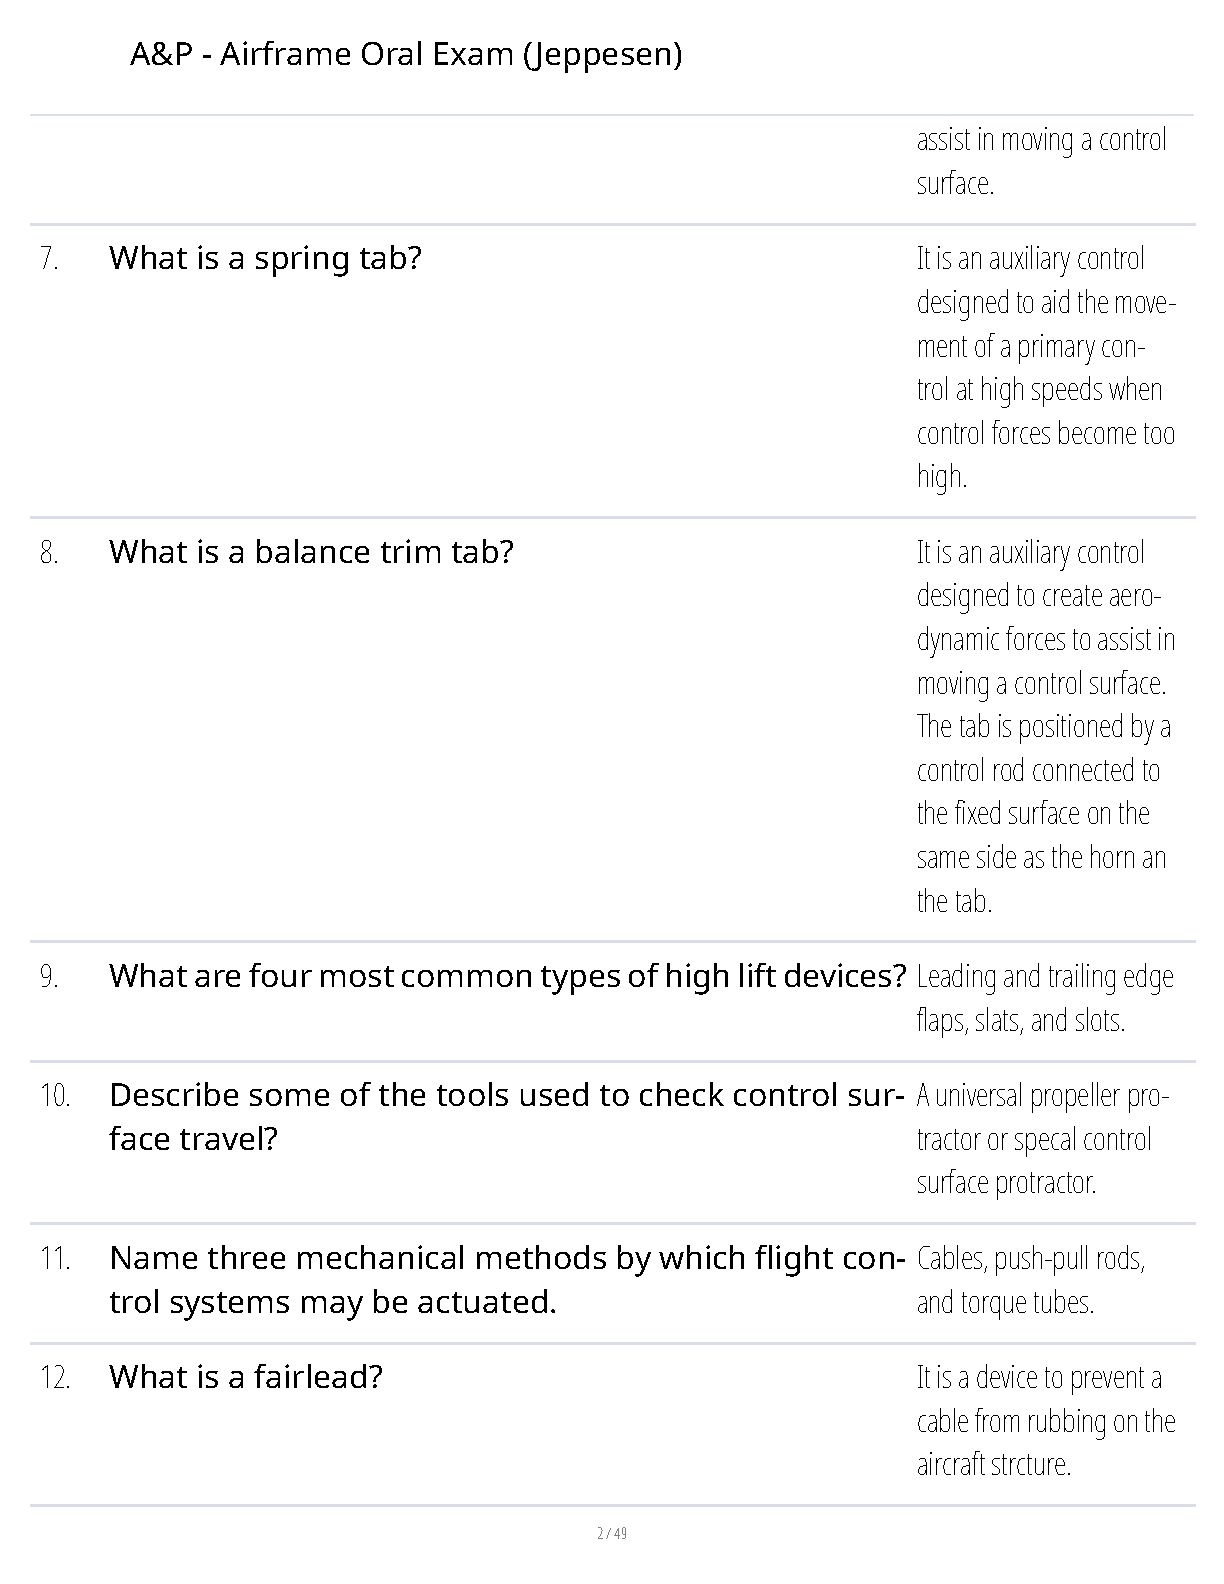Image resolution: width=1224 pixels, height=1584 pixels.
Task: Click the balance trim tab answer paragraph
Action: click(1045, 726)
